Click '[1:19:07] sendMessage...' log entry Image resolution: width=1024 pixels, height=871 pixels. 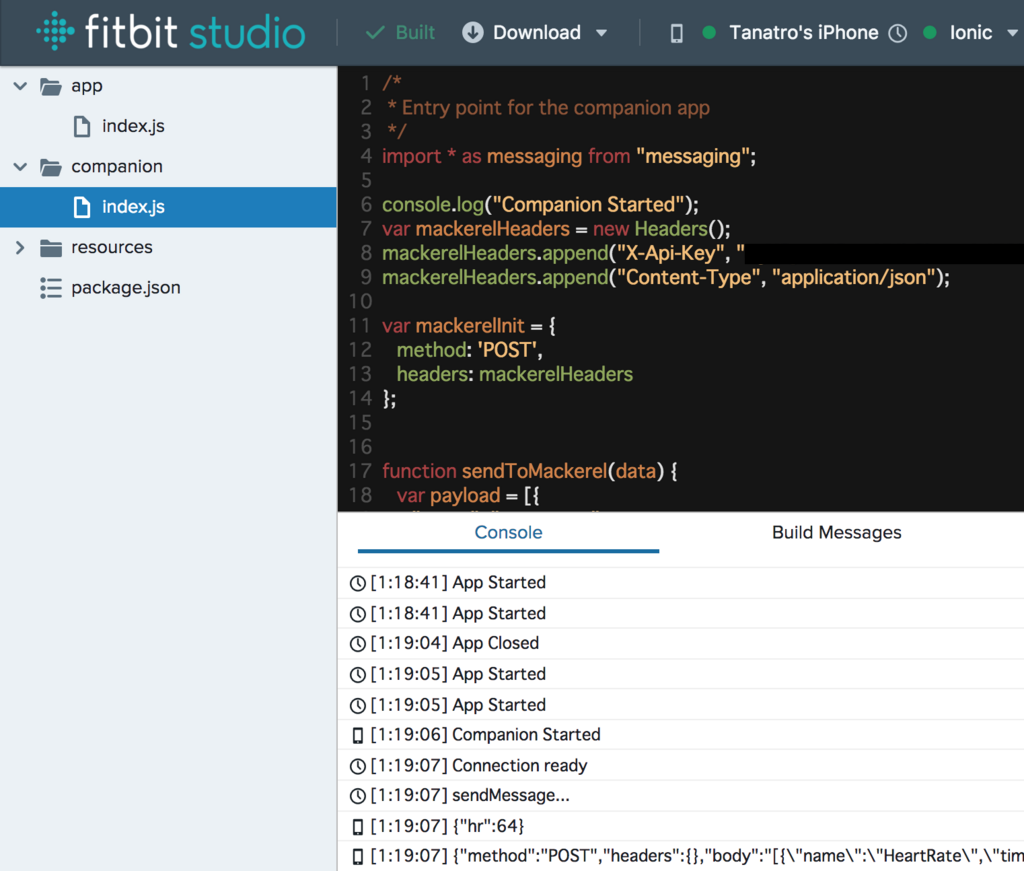point(470,795)
